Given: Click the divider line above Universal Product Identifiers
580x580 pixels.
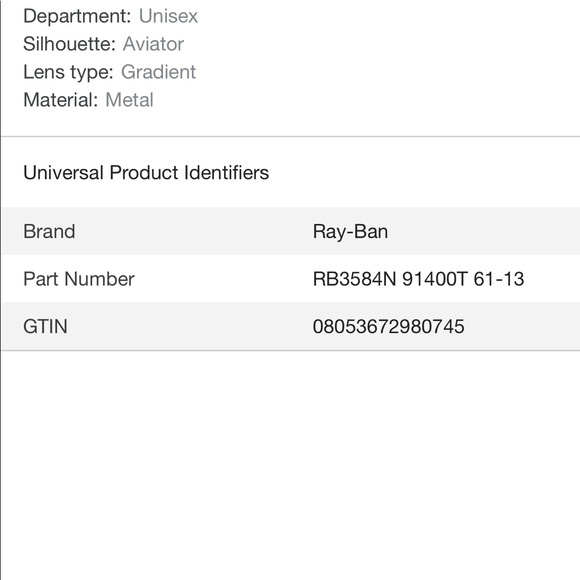Looking at the screenshot, I should point(291,136).
